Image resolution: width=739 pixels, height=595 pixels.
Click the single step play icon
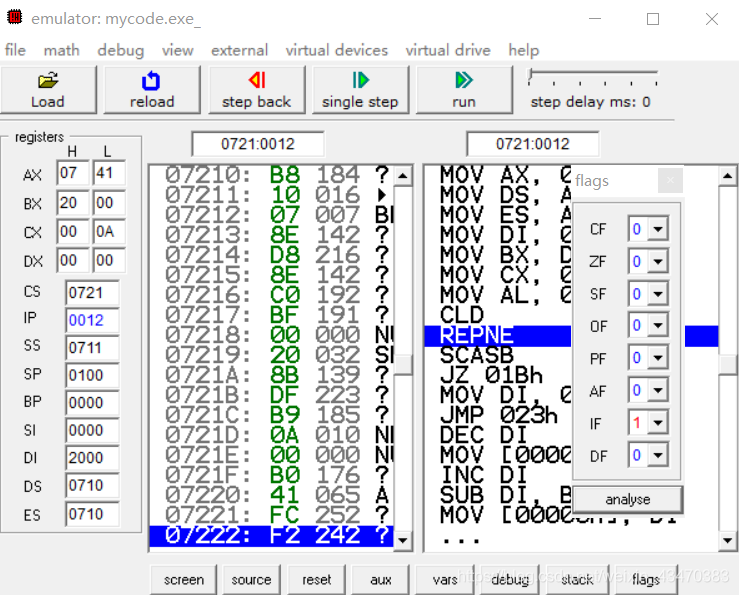[x=361, y=80]
